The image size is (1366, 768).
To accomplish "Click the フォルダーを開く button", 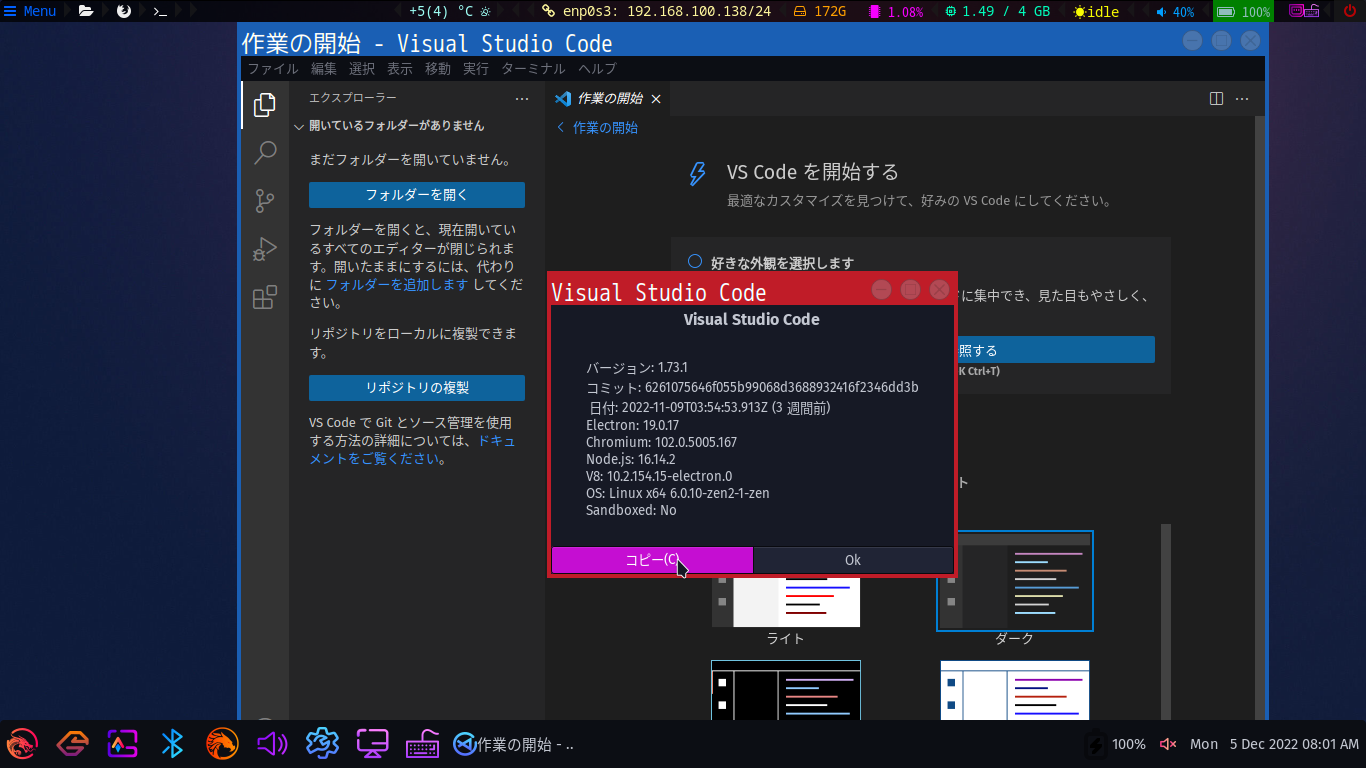I will click(417, 195).
